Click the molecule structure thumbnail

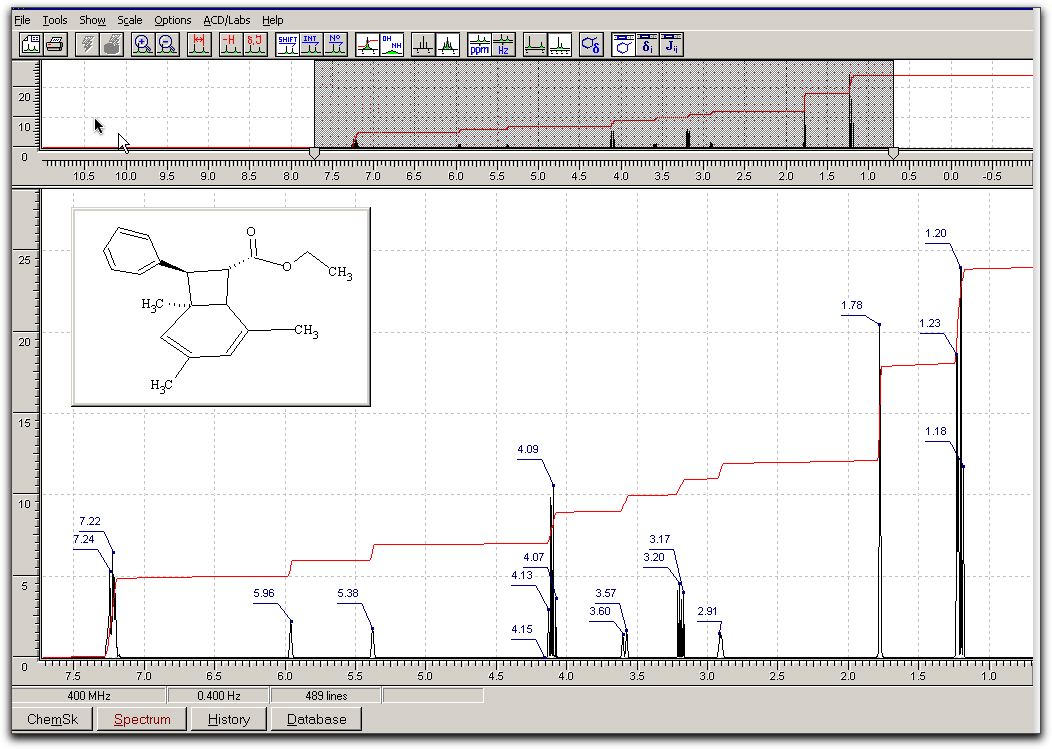[221, 307]
